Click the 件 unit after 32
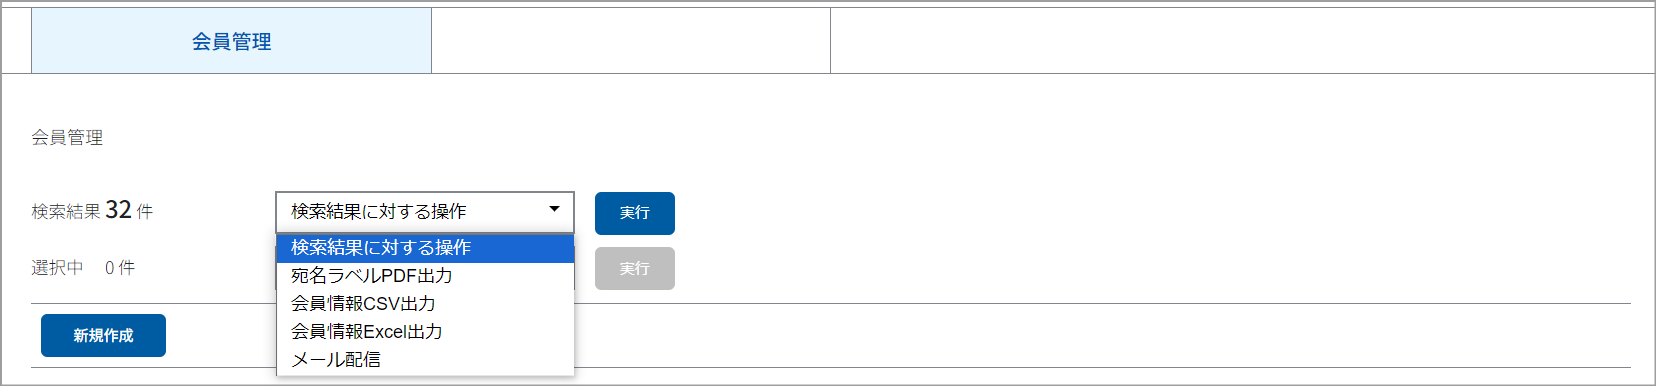This screenshot has height=386, width=1656. point(145,212)
